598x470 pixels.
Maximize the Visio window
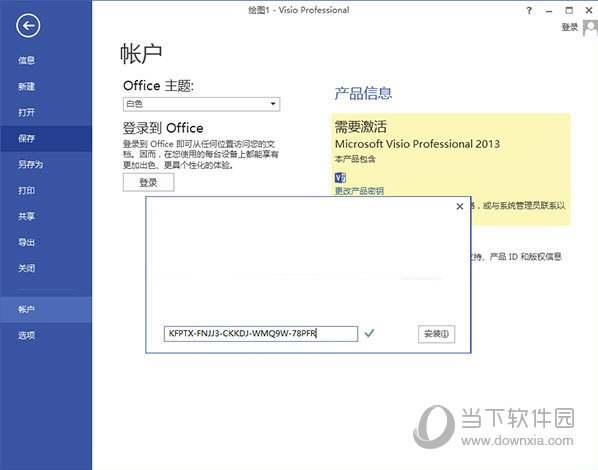click(569, 11)
